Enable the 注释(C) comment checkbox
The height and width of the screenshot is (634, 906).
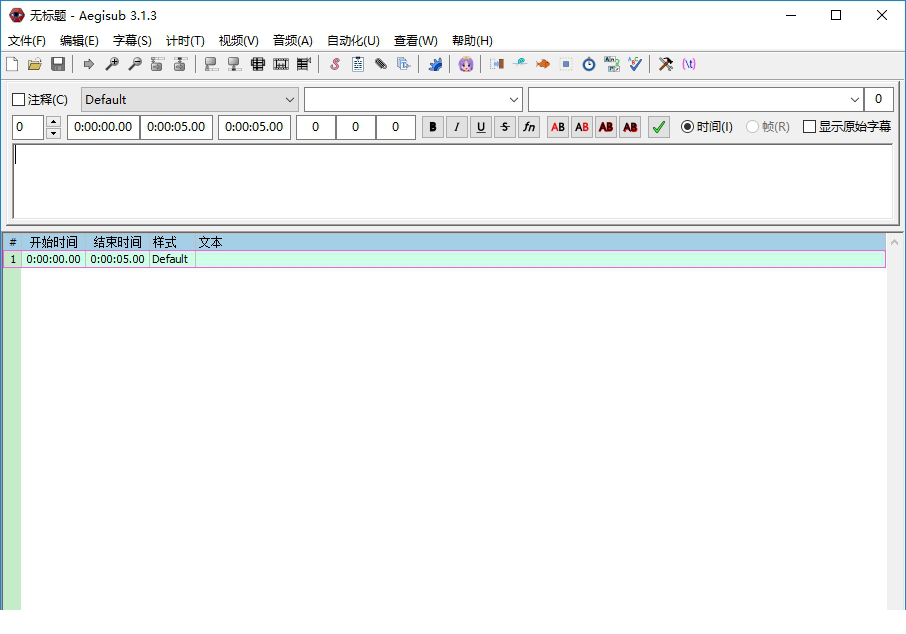click(x=18, y=100)
